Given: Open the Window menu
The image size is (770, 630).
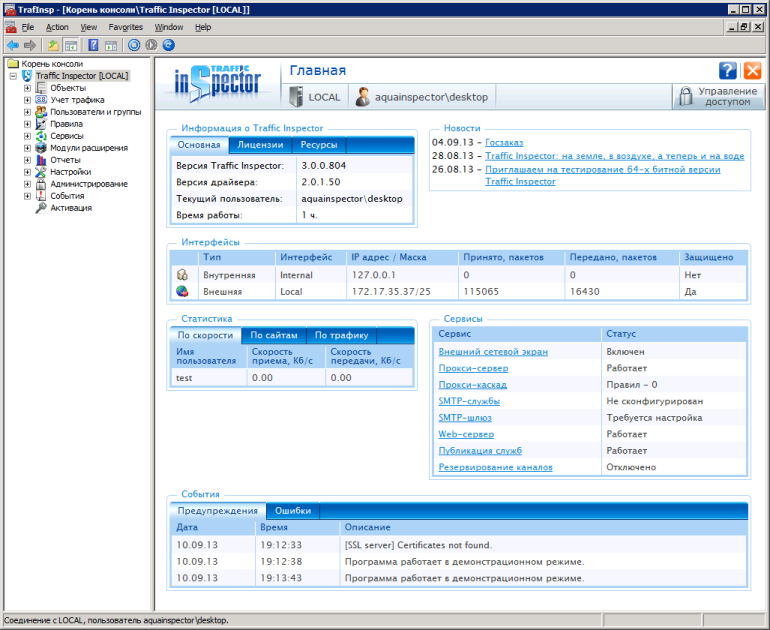Looking at the screenshot, I should click(x=169, y=27).
